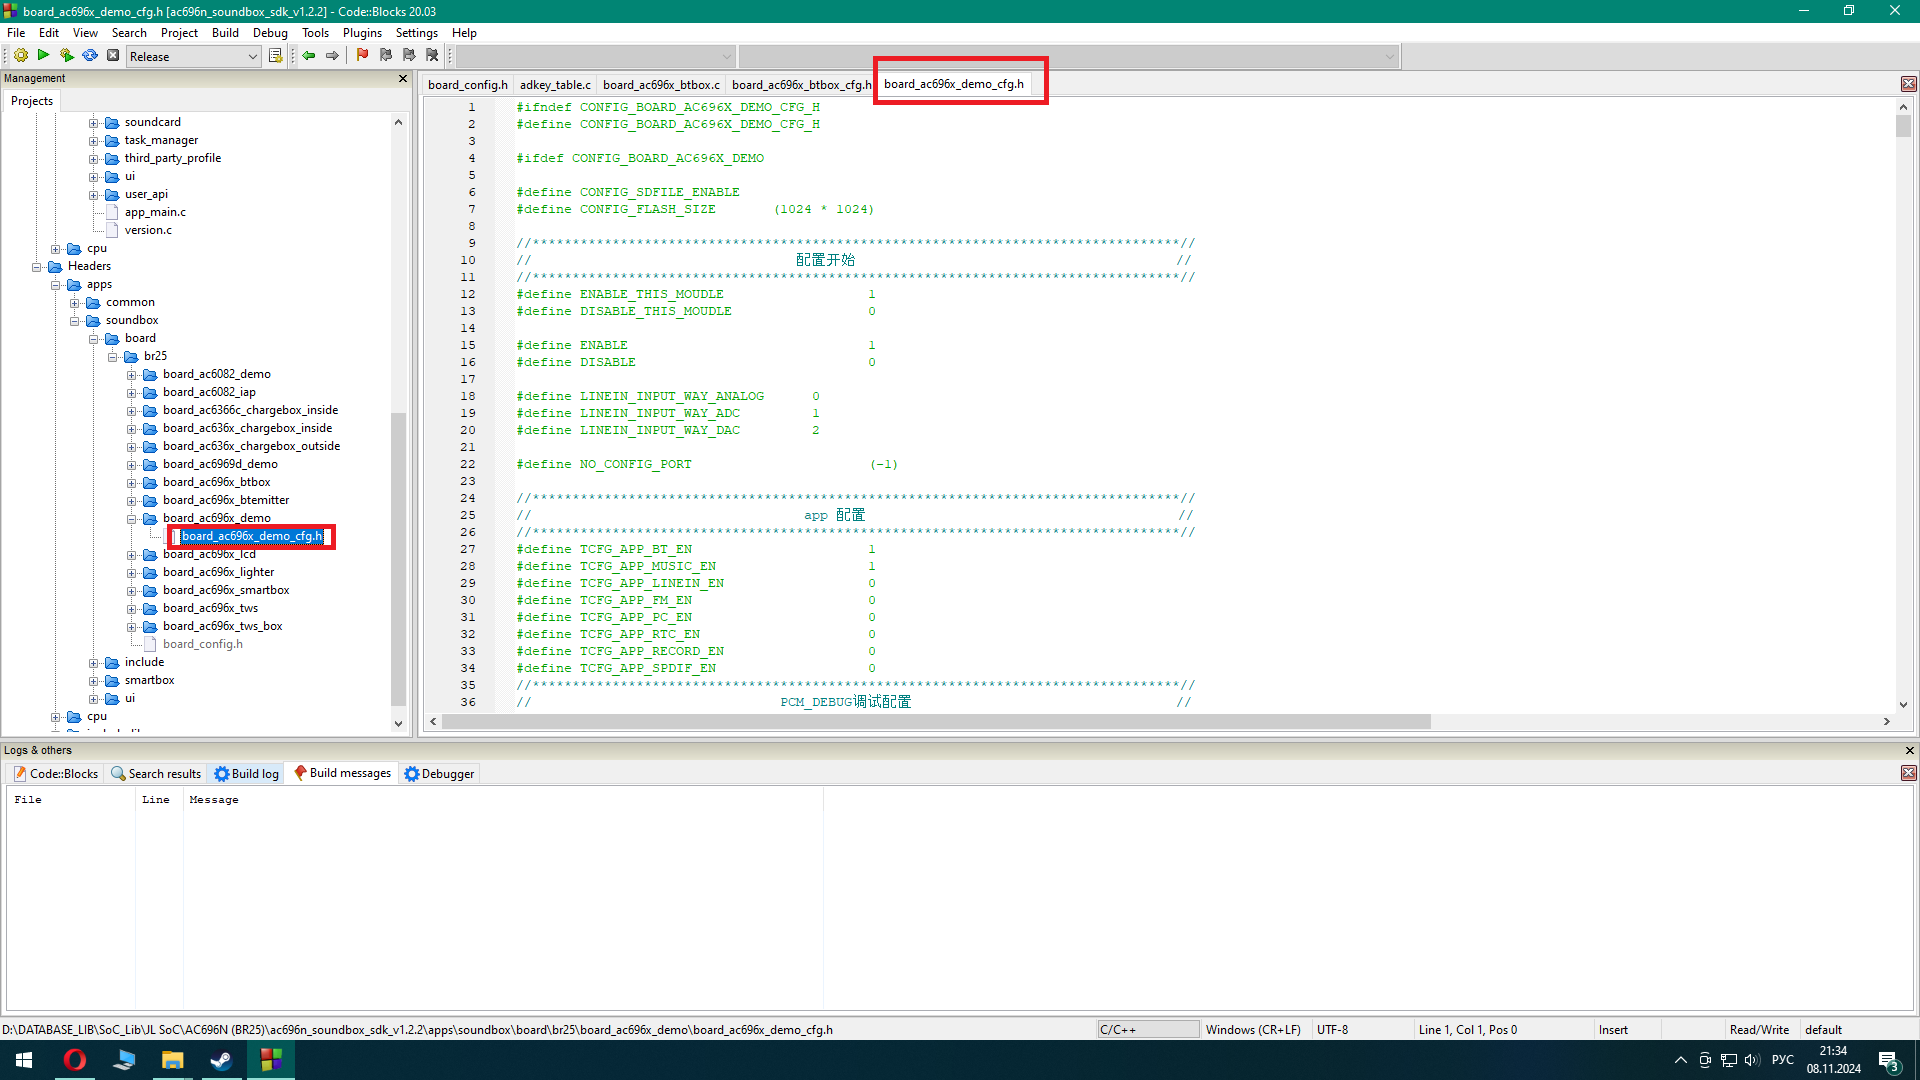The height and width of the screenshot is (1080, 1920).
Task: Switch to the Build log tab
Action: [247, 774]
